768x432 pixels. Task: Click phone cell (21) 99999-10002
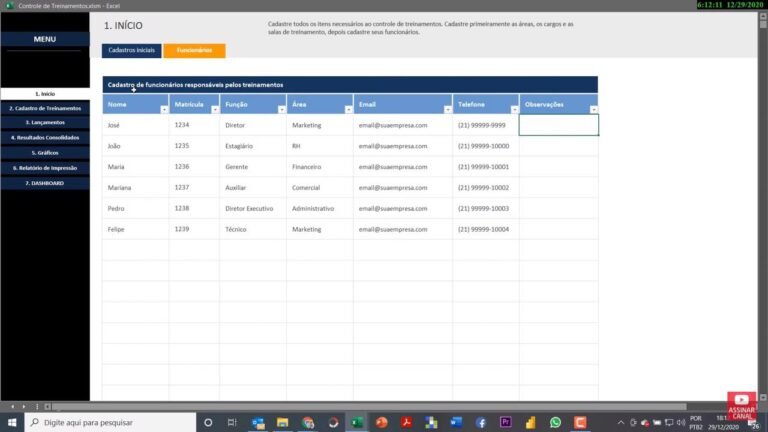tap(486, 188)
